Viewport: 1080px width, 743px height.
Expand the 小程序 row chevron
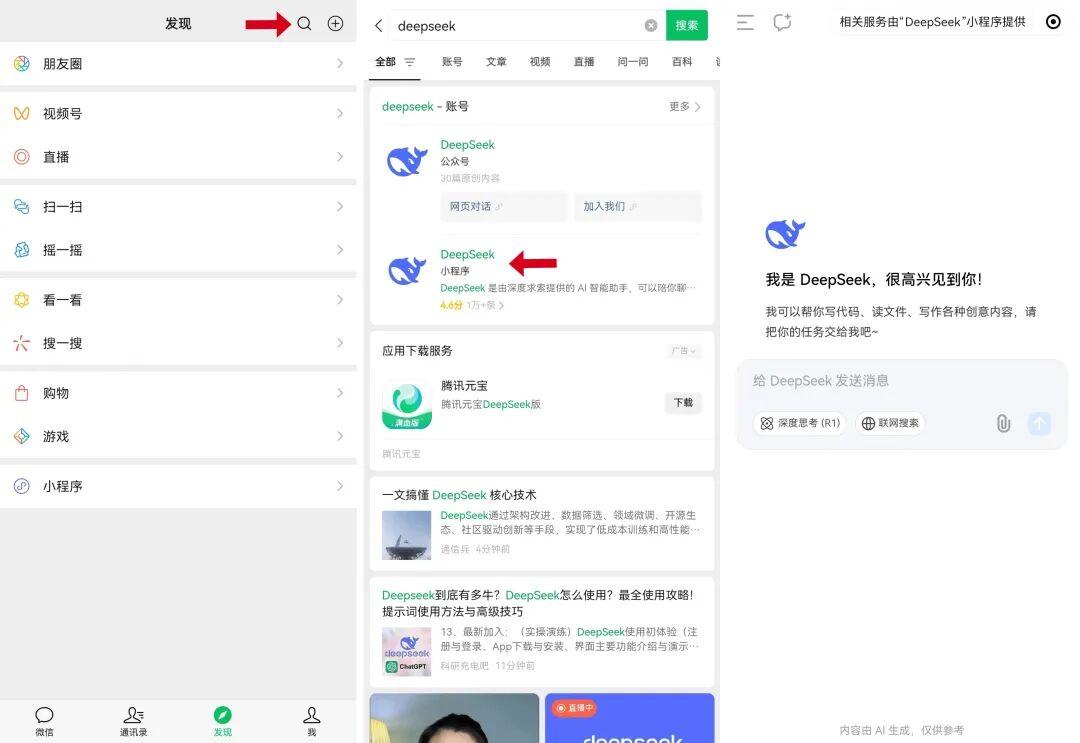[x=340, y=486]
